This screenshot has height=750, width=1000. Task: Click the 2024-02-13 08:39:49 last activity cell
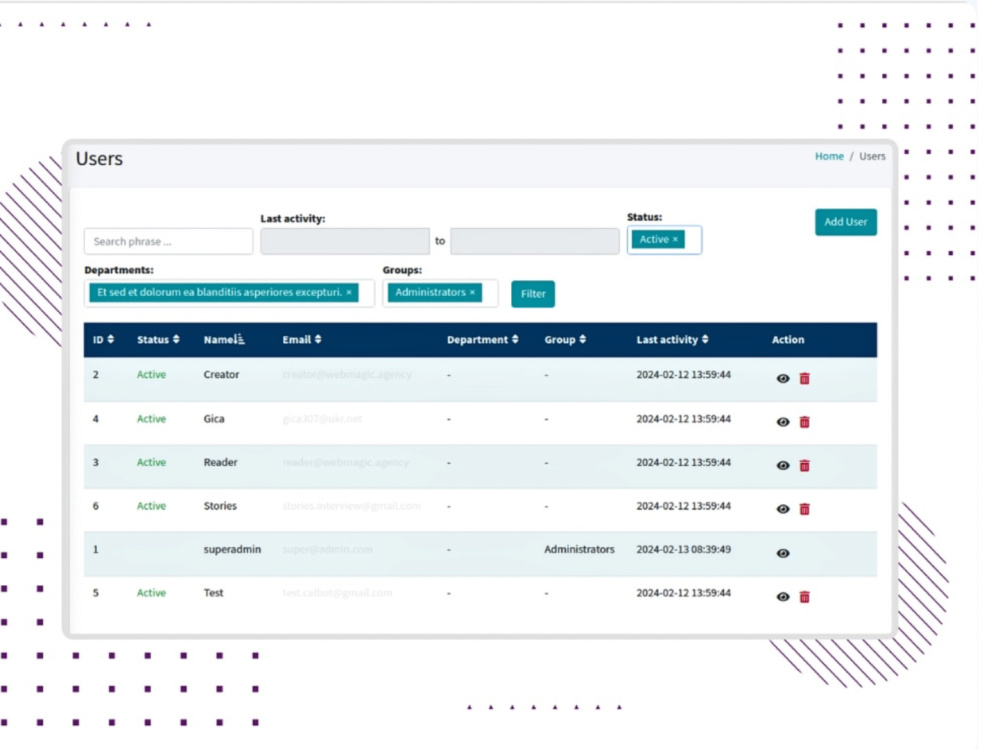pos(683,549)
